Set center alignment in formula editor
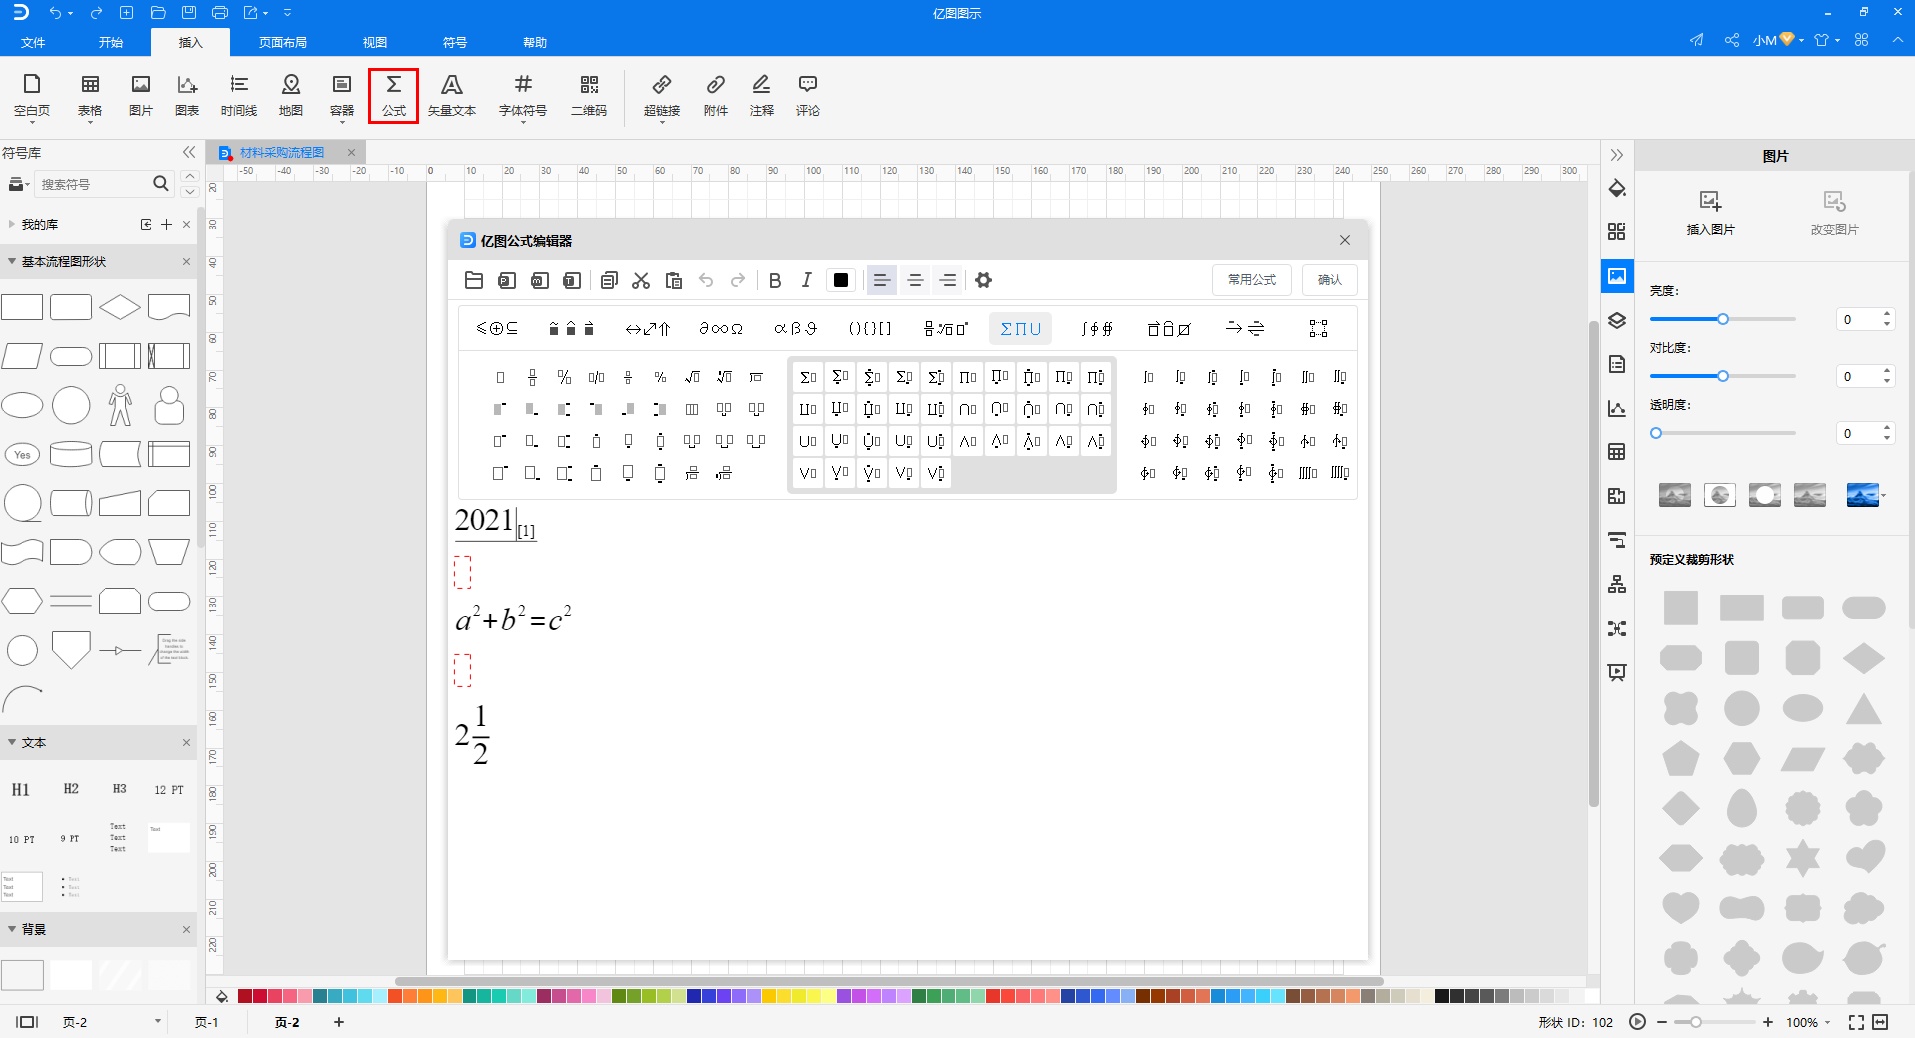The width and height of the screenshot is (1915, 1038). [x=915, y=280]
